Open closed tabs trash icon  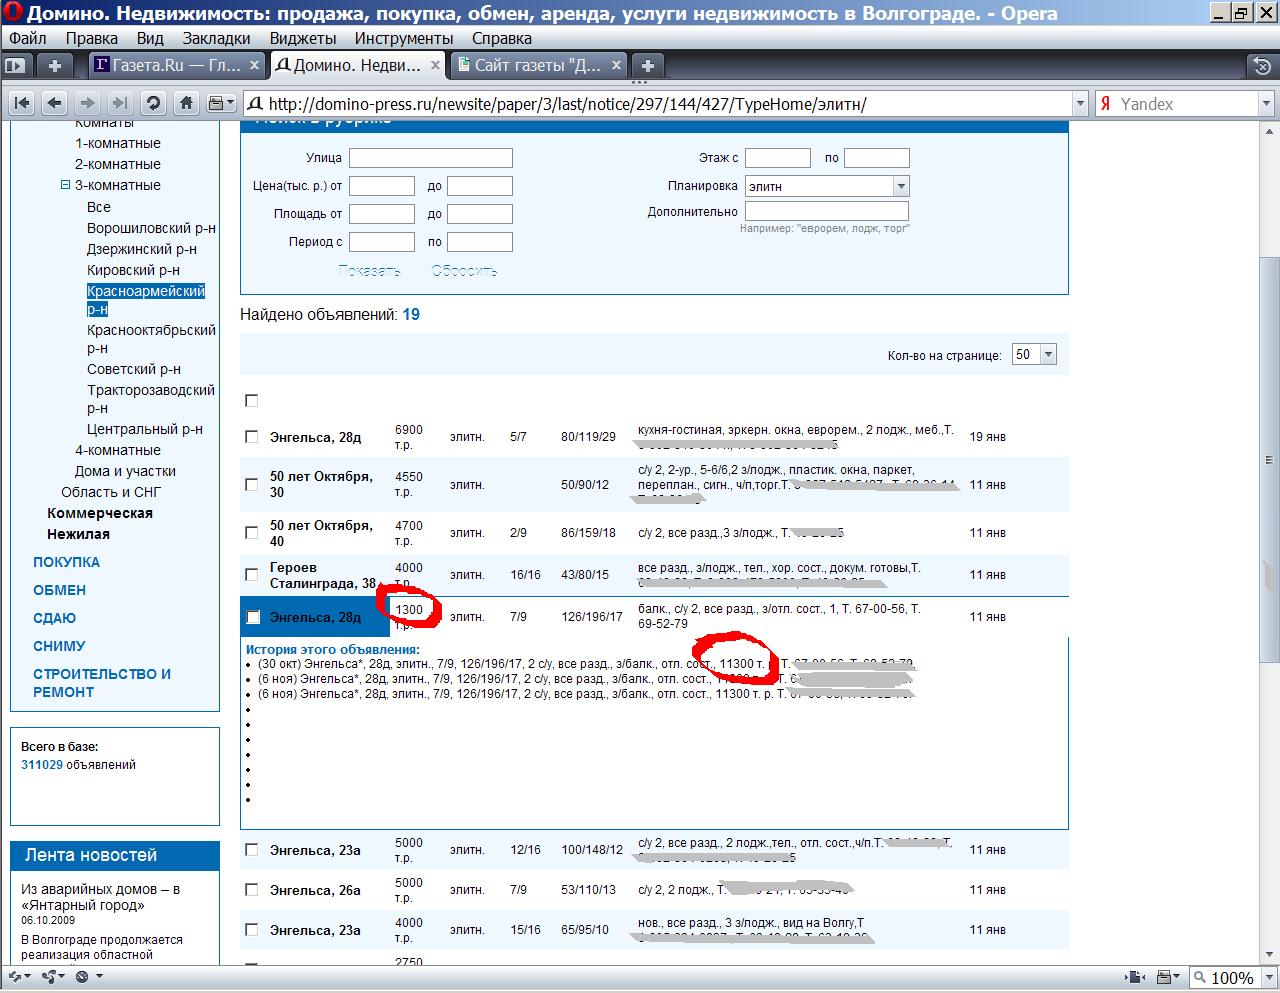1262,66
